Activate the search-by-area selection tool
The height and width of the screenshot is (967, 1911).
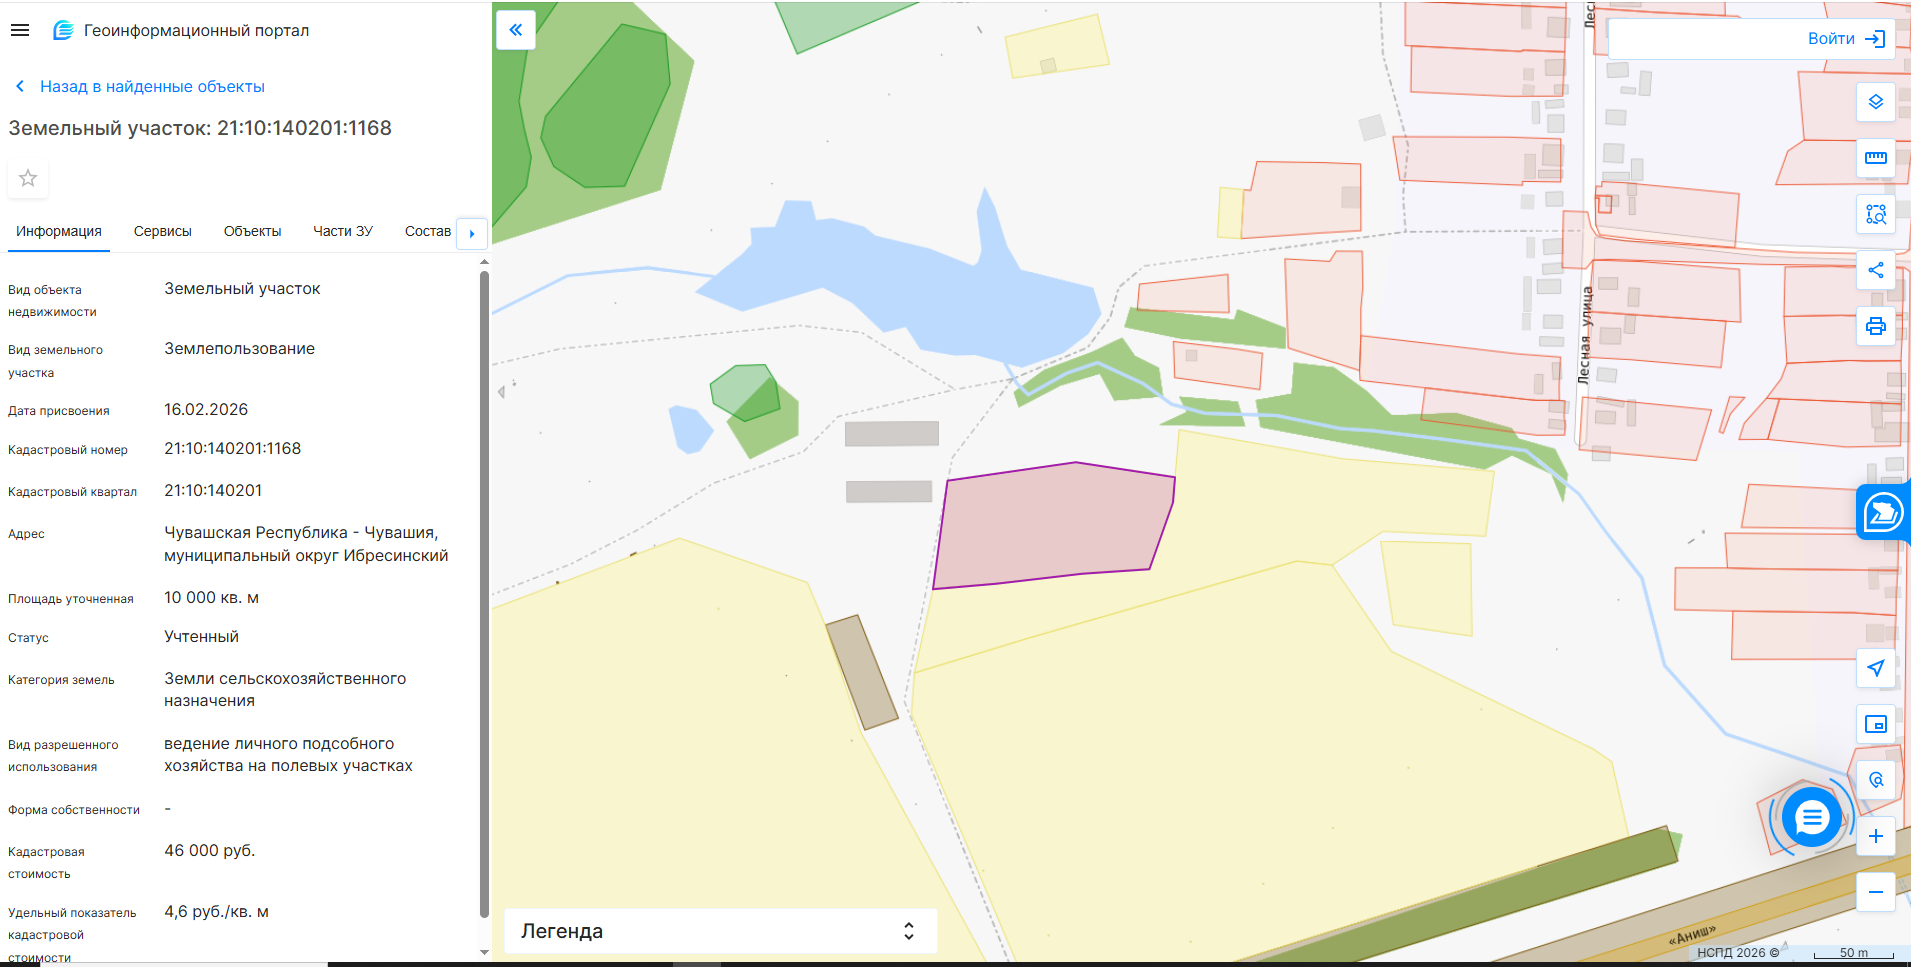[1875, 214]
